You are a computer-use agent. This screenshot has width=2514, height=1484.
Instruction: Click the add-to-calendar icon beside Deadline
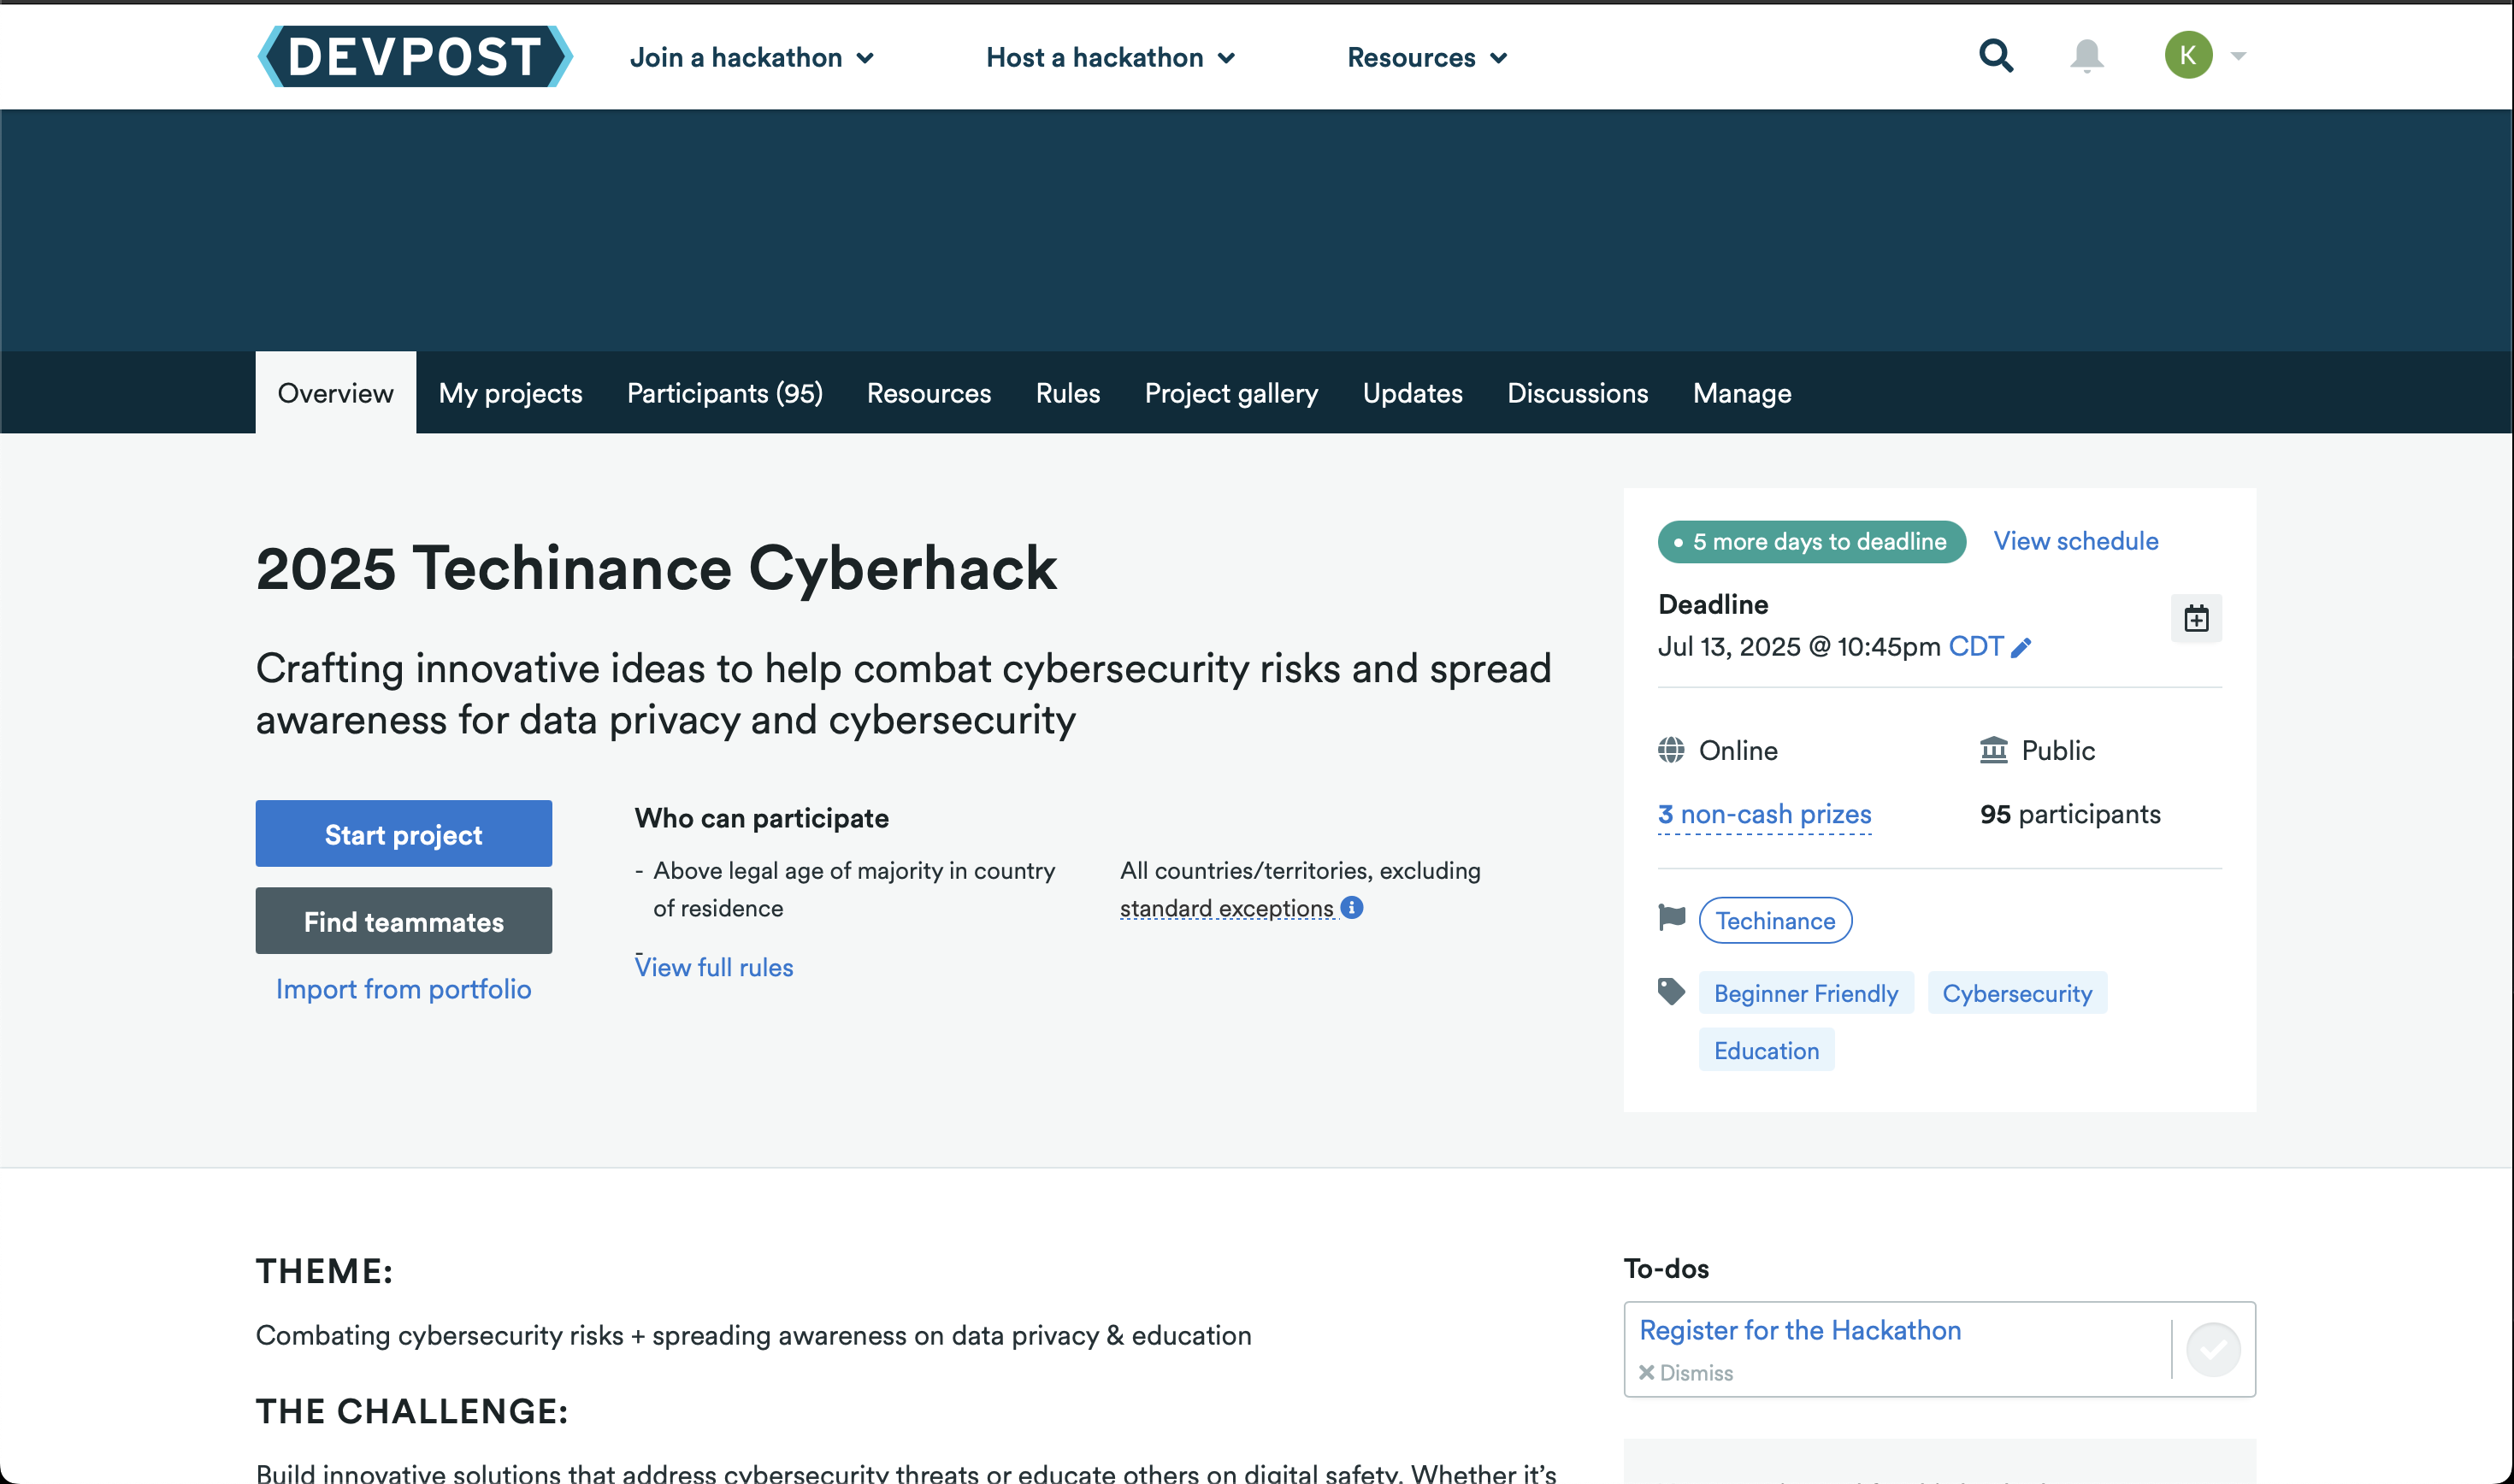2196,619
